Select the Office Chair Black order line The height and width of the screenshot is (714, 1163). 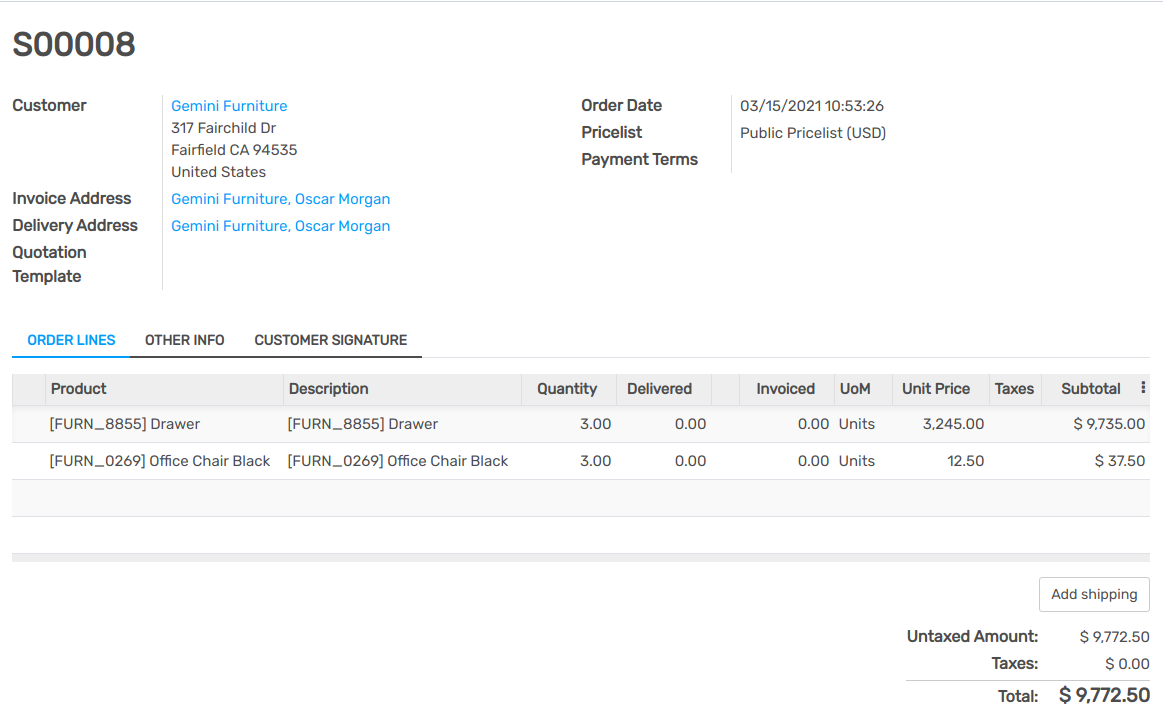(160, 461)
